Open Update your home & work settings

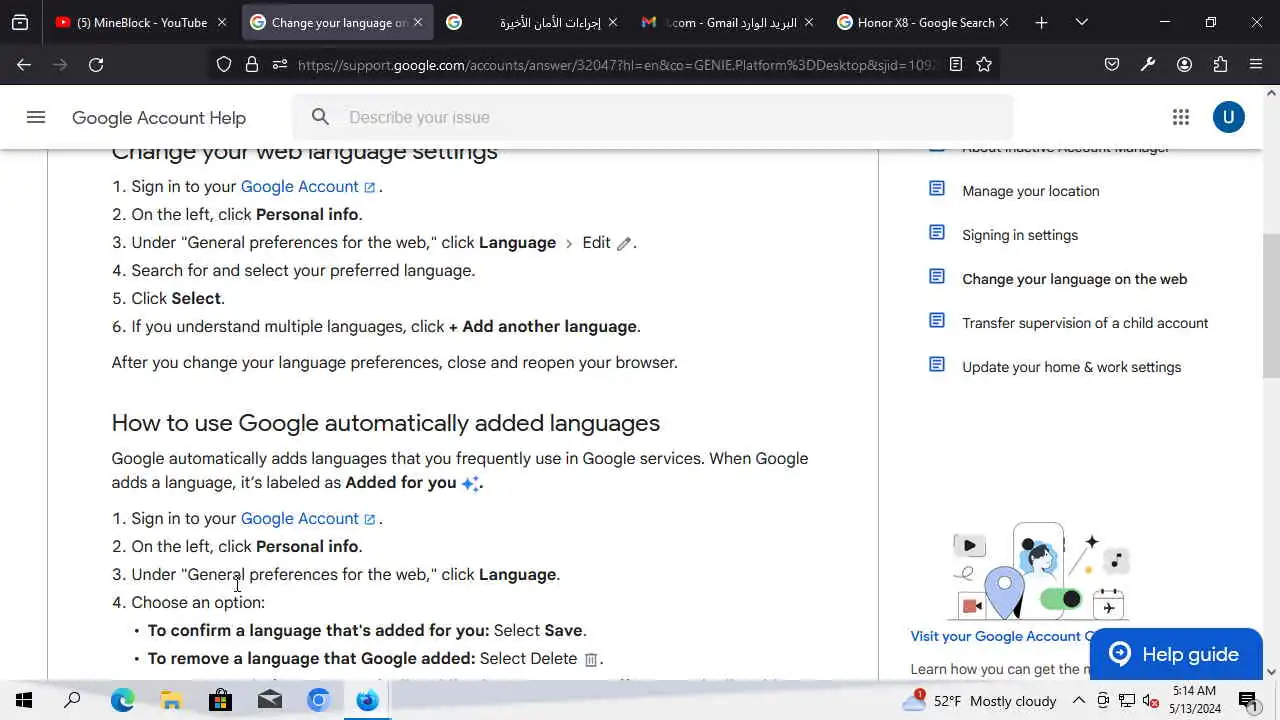coord(1071,367)
